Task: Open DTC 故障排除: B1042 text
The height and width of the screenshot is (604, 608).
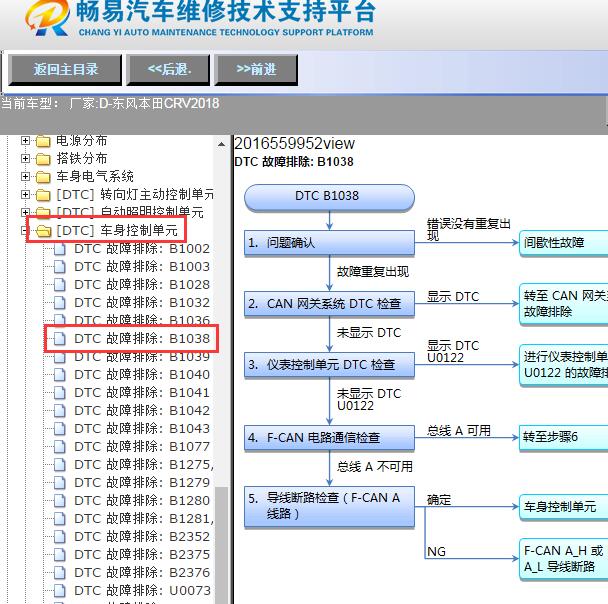Action: [142, 411]
